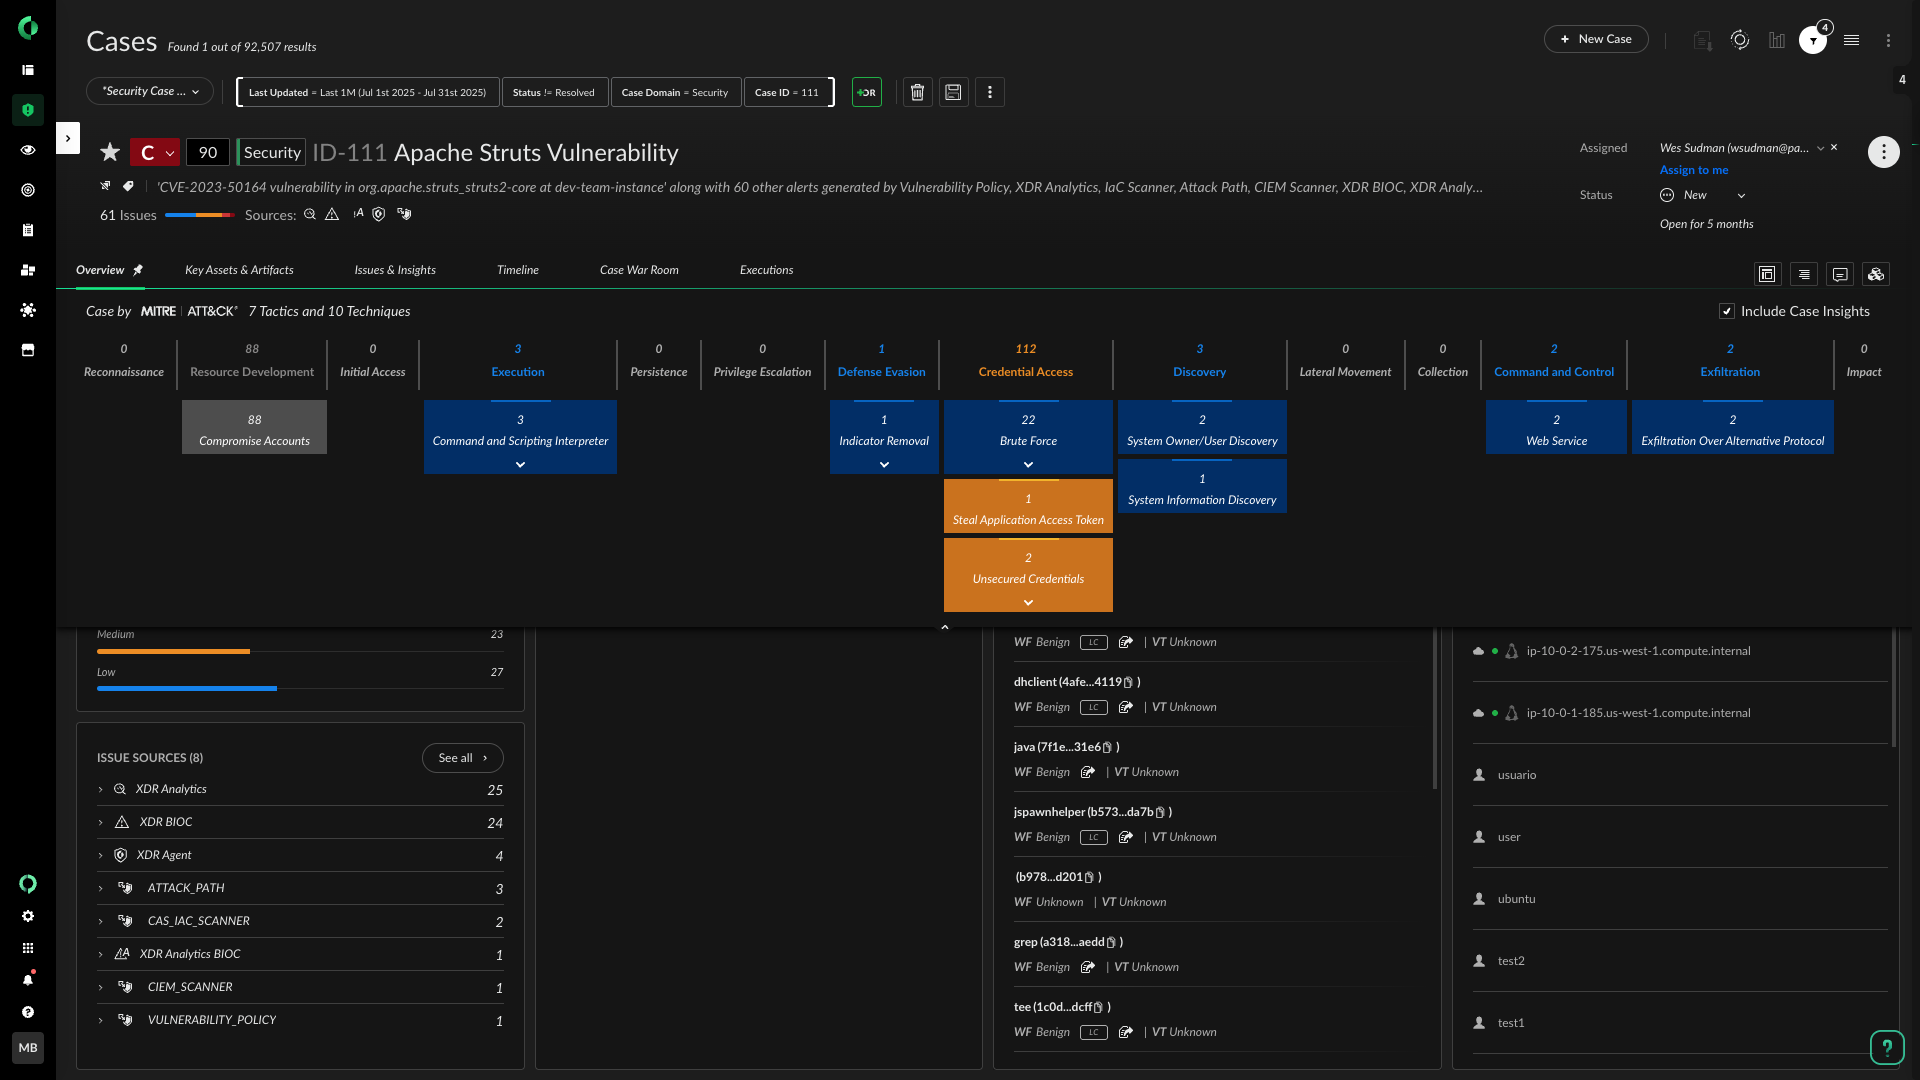Click the Assign to me link
This screenshot has height=1080, width=1920.
coord(1693,170)
